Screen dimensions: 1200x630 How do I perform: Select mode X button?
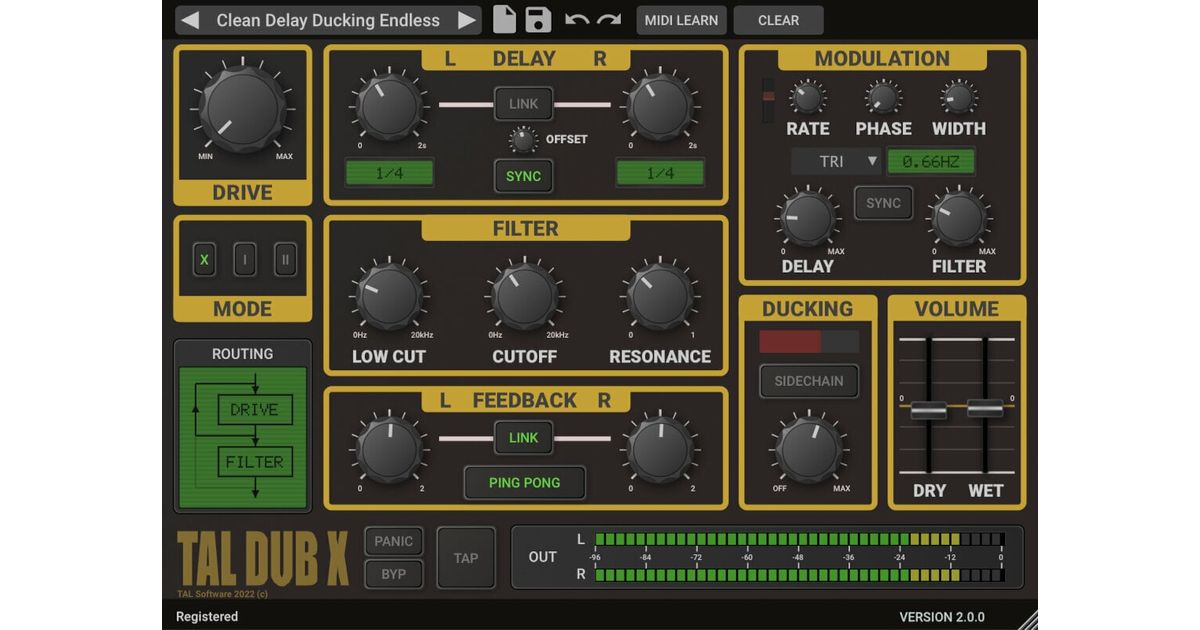(204, 260)
